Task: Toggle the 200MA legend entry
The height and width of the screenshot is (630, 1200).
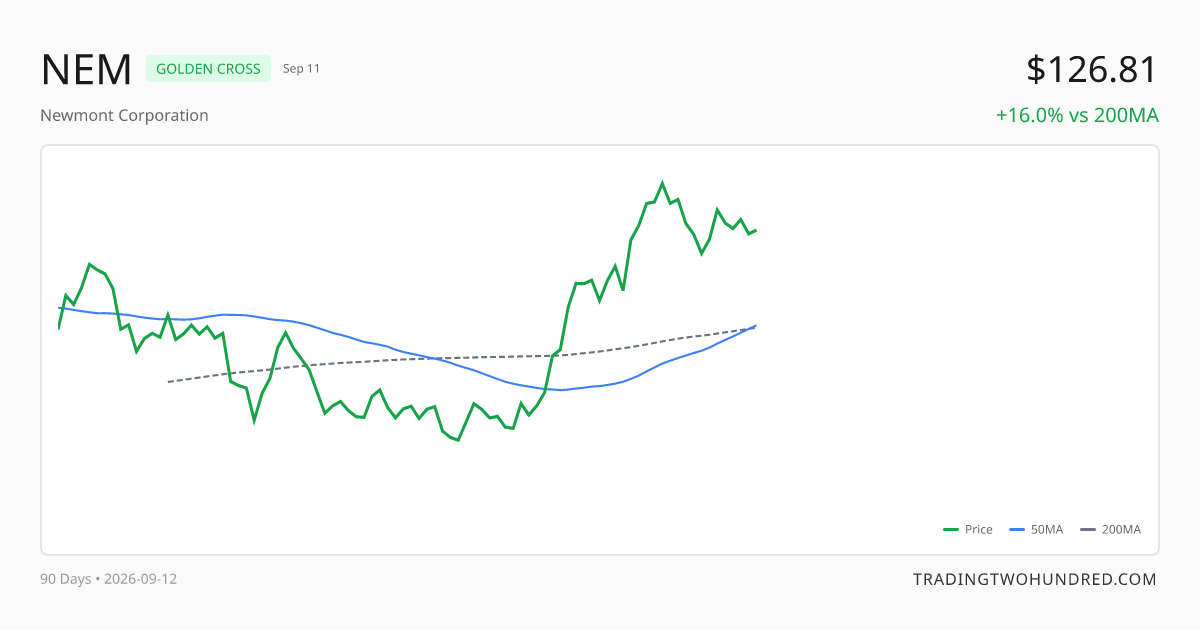Action: [x=1110, y=530]
